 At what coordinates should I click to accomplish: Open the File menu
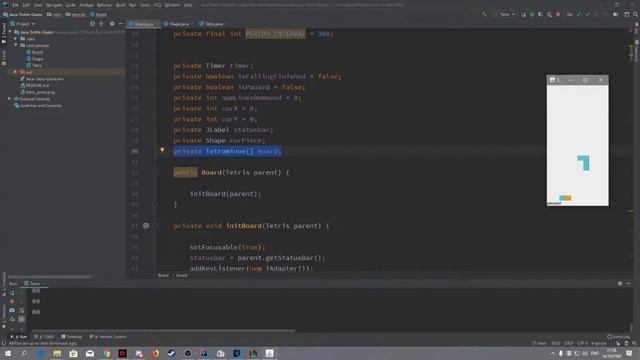pyautogui.click(x=15, y=5)
